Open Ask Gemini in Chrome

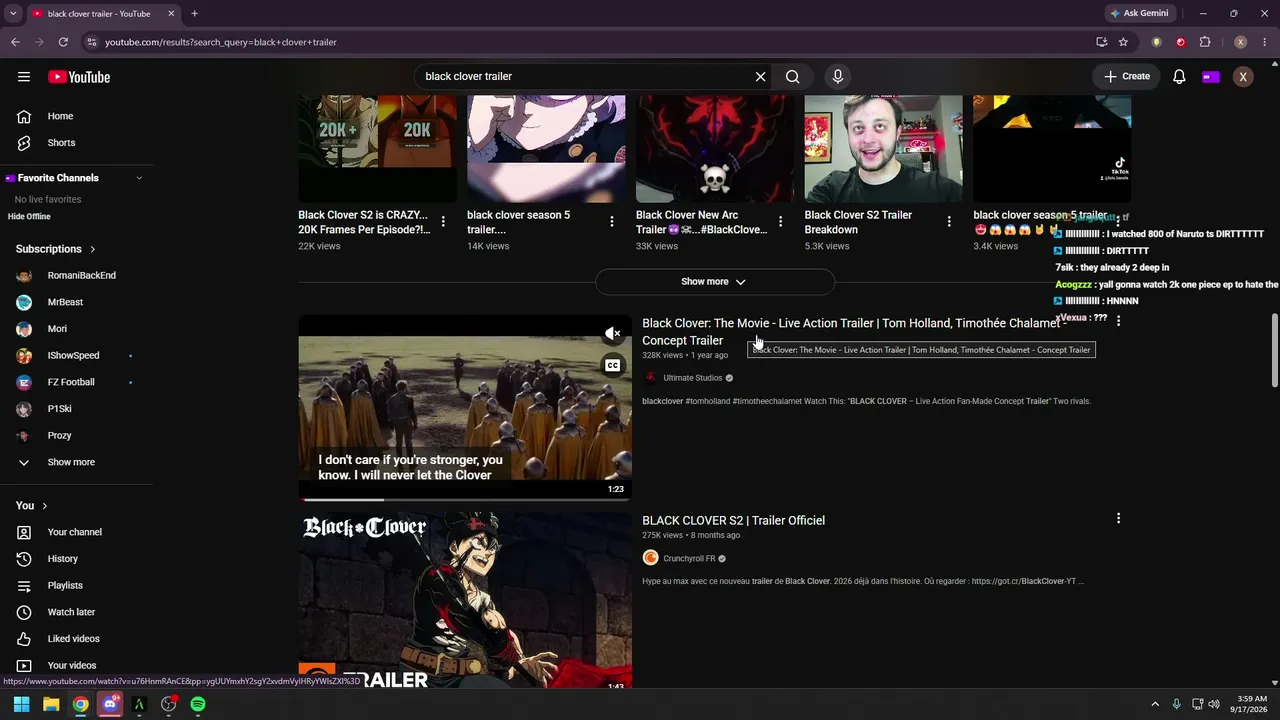1138,14
